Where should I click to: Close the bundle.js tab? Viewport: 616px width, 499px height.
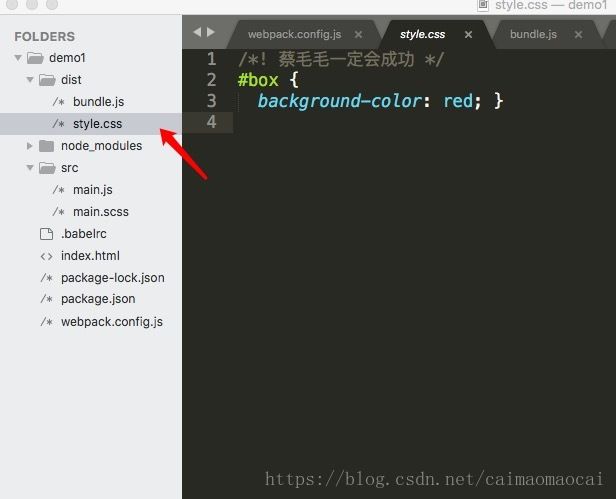(x=578, y=35)
